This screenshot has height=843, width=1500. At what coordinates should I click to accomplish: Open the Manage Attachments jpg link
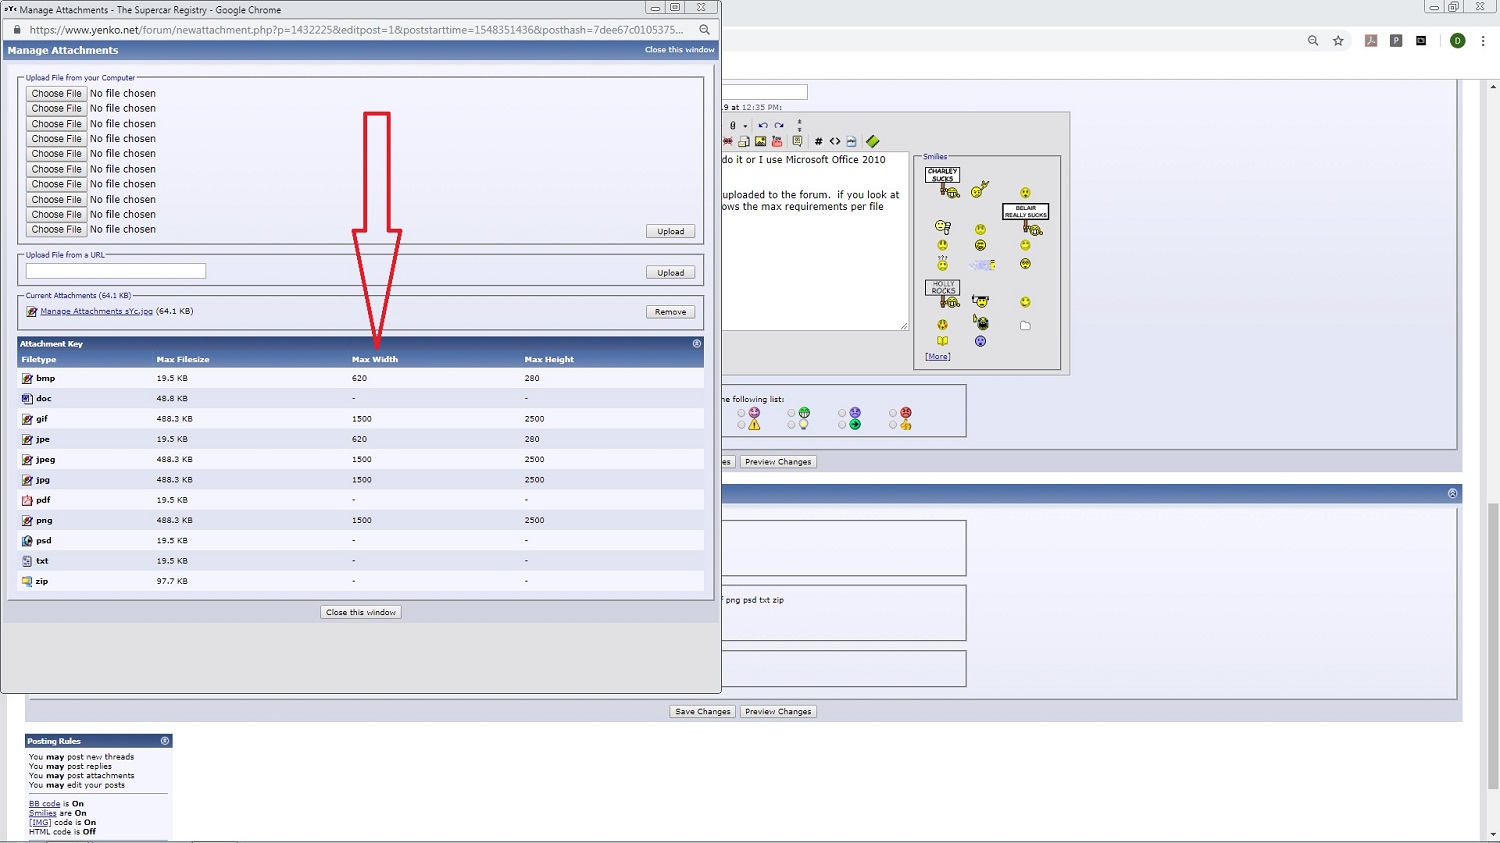[96, 311]
